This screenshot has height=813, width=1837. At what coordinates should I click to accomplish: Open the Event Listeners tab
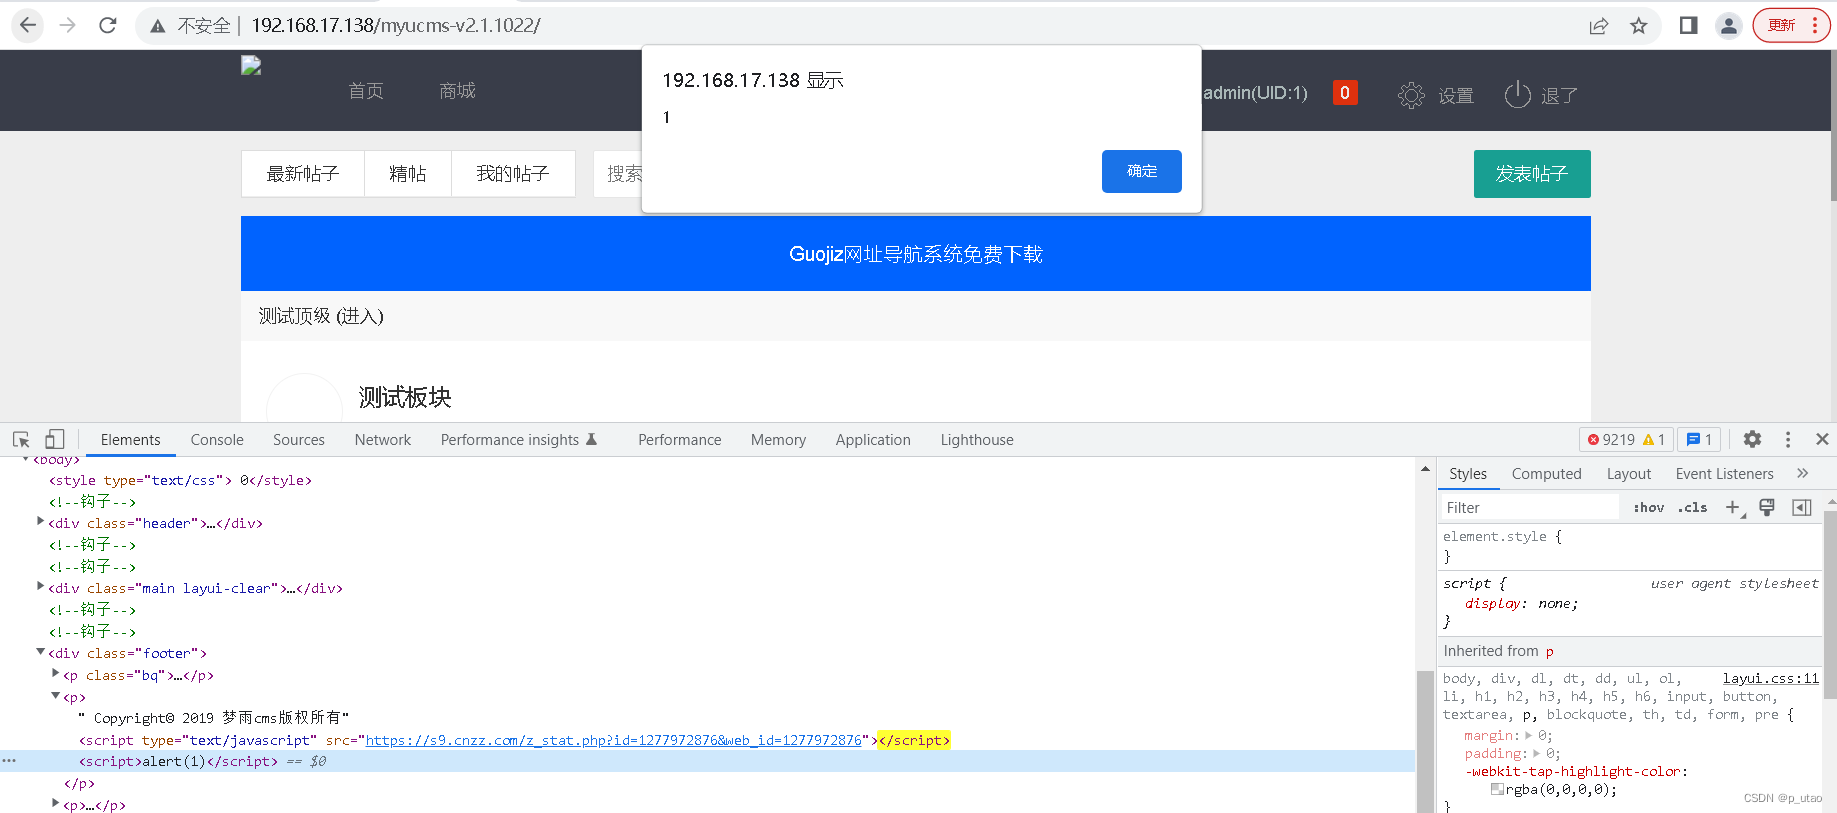click(1725, 474)
